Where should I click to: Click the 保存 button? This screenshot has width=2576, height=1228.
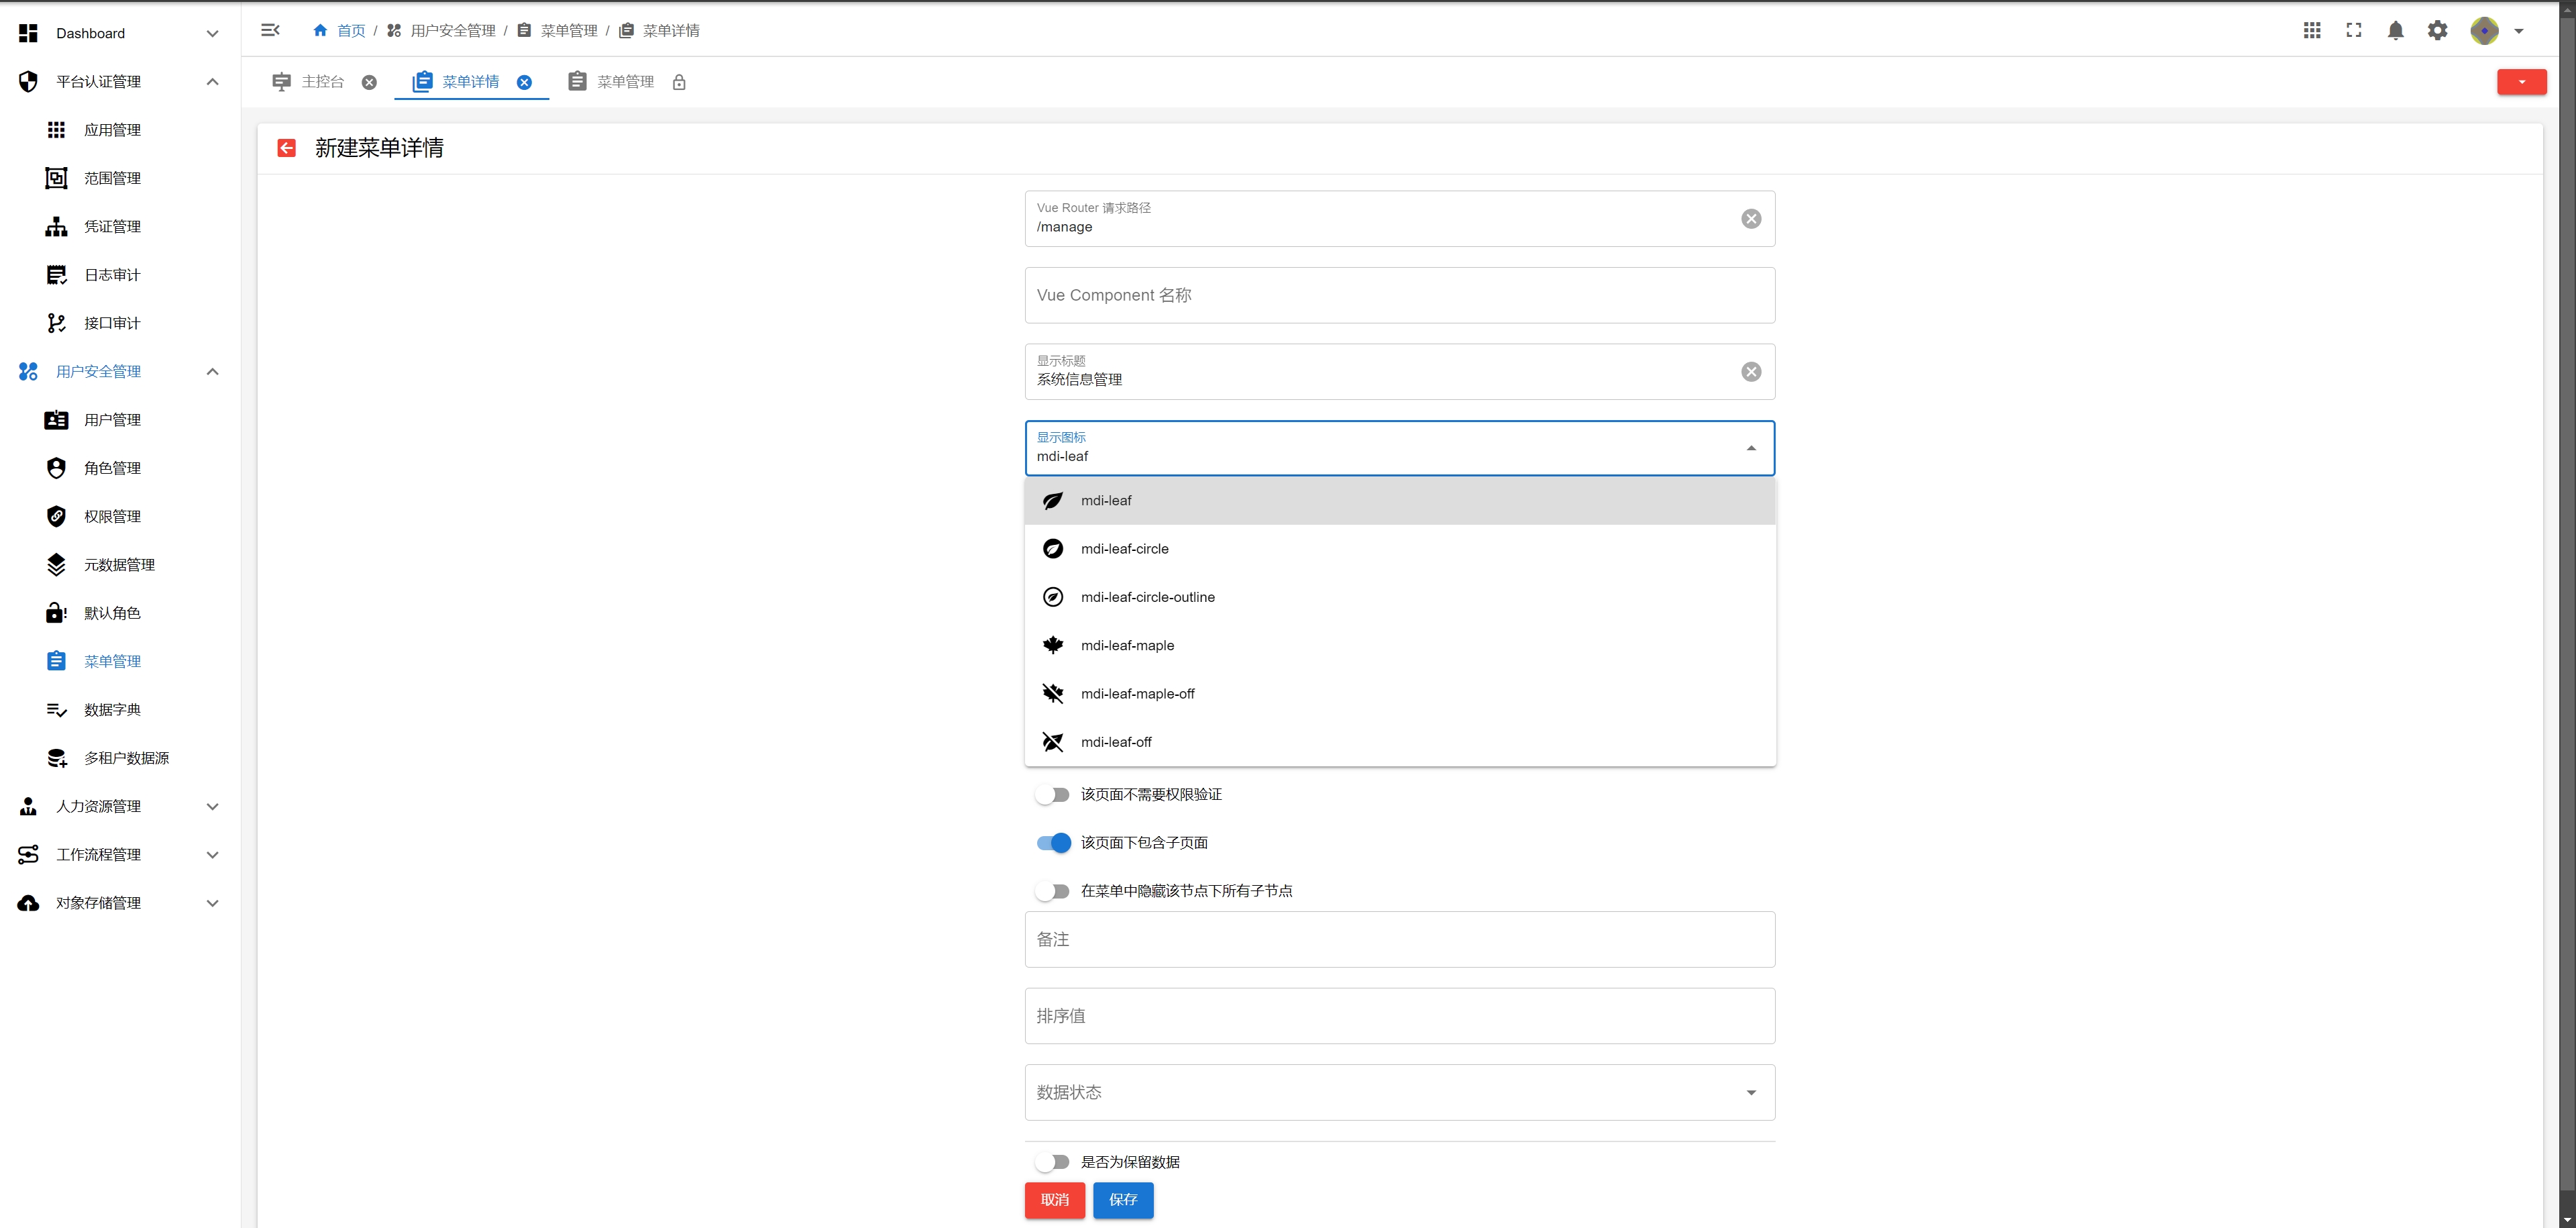[1122, 1200]
